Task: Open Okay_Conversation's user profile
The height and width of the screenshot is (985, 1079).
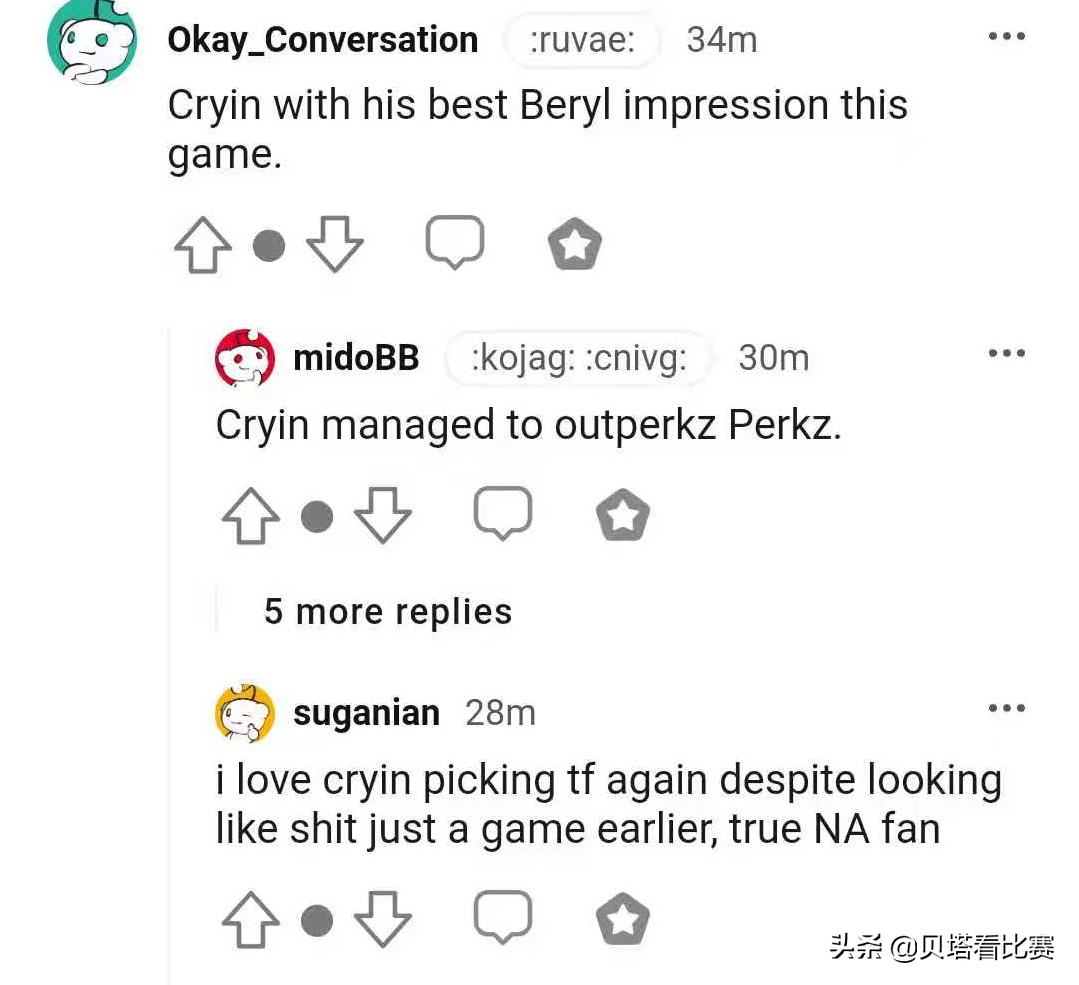Action: 322,40
